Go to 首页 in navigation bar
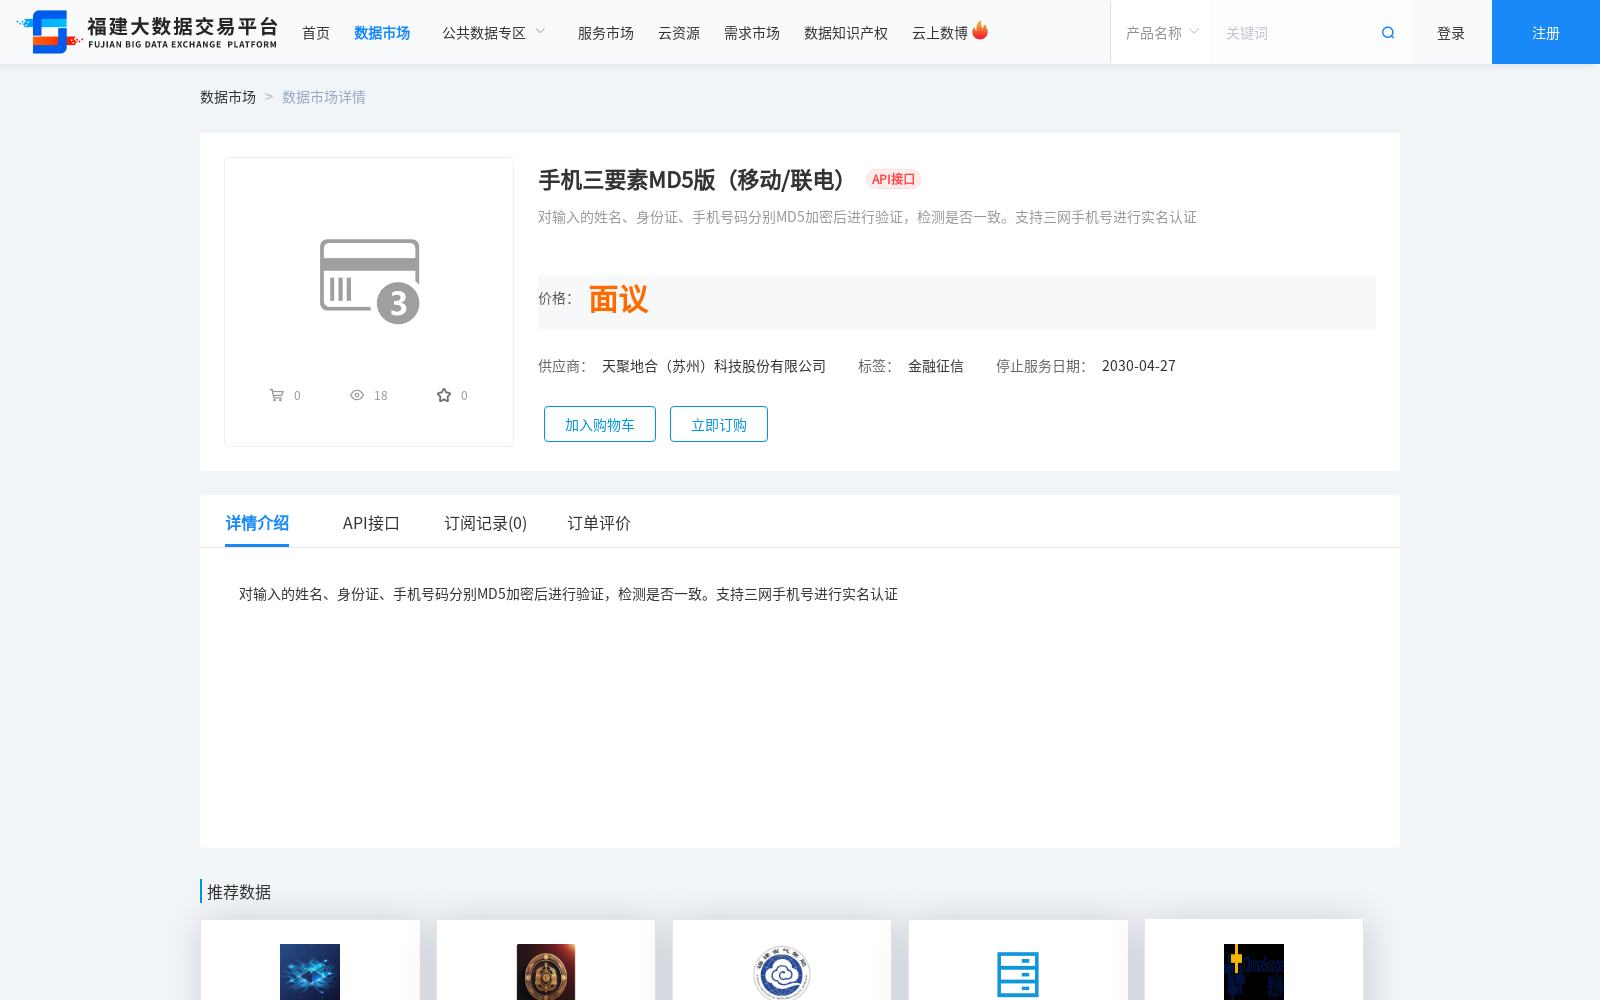Screen dimensions: 1600x1000 point(316,33)
